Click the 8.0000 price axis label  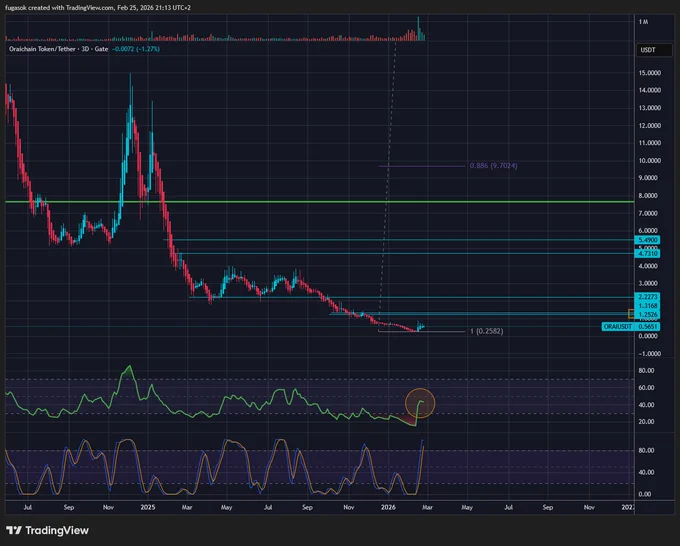(650, 196)
